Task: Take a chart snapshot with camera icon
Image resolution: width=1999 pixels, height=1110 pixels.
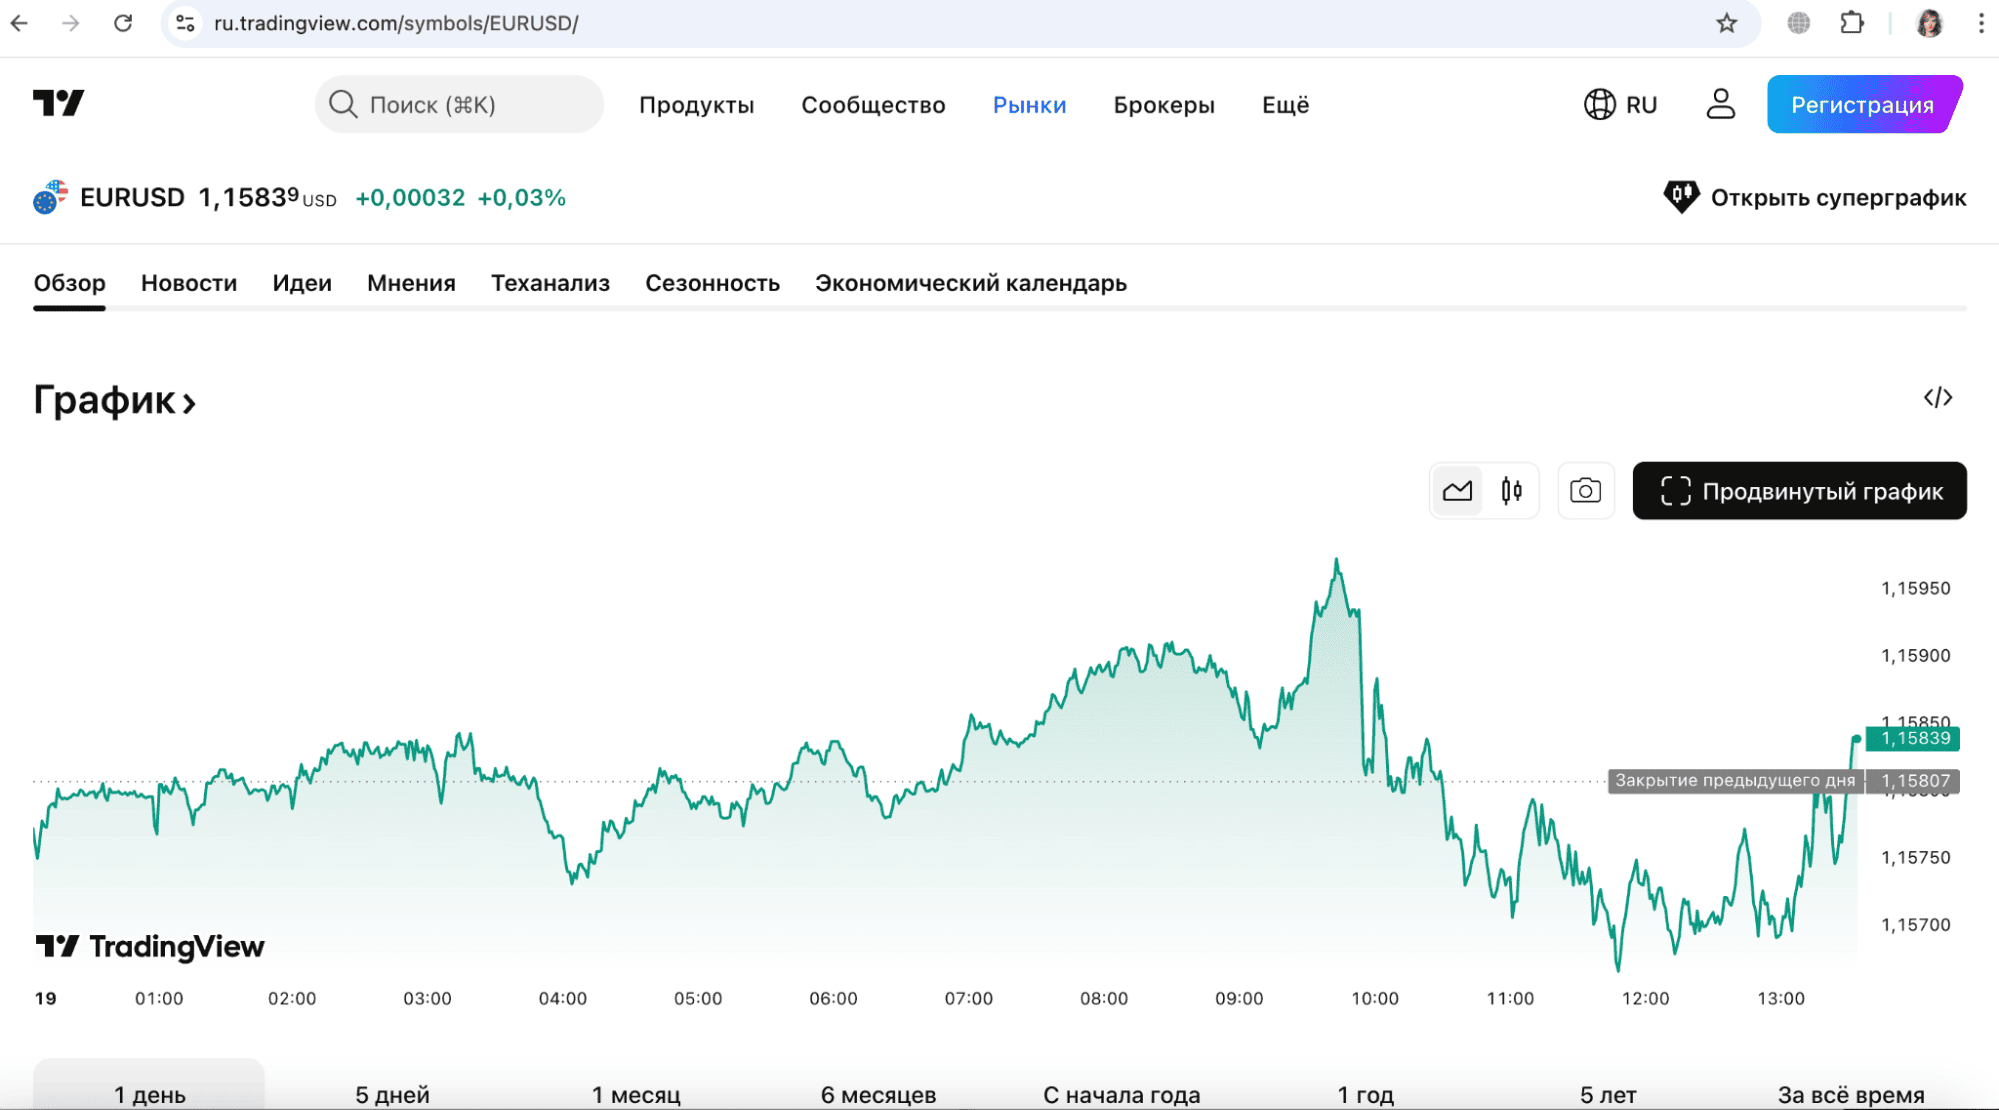Action: tap(1585, 491)
